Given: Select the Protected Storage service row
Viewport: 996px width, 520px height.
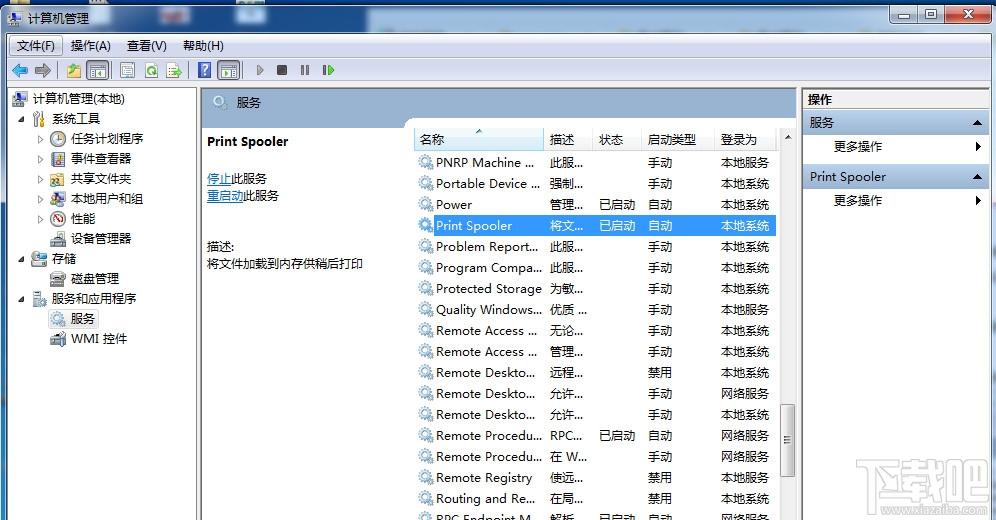Looking at the screenshot, I should (x=596, y=289).
